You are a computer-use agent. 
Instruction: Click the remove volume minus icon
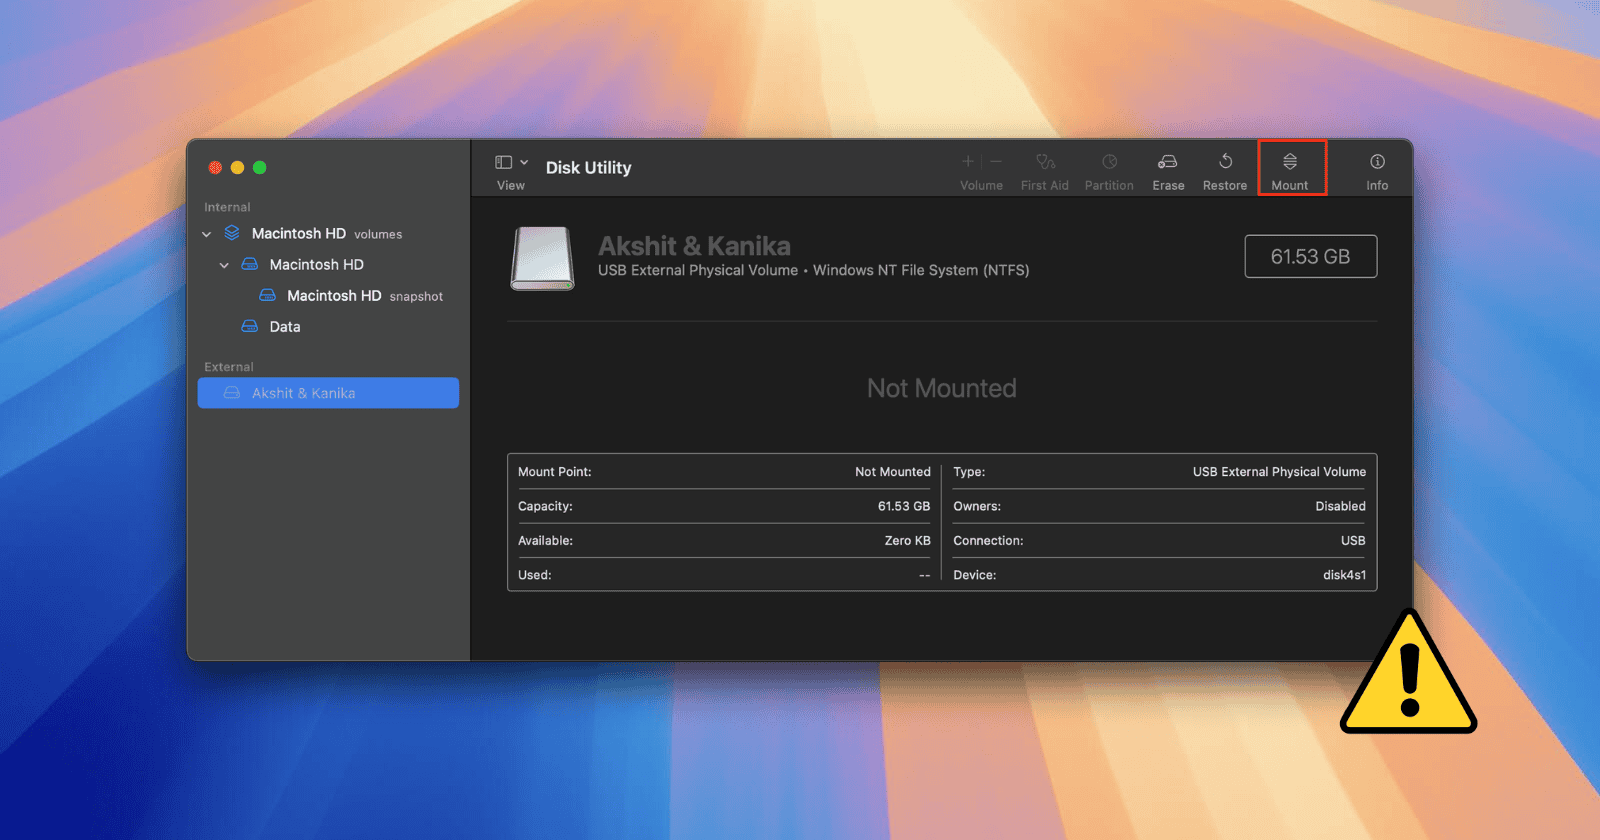pos(996,162)
